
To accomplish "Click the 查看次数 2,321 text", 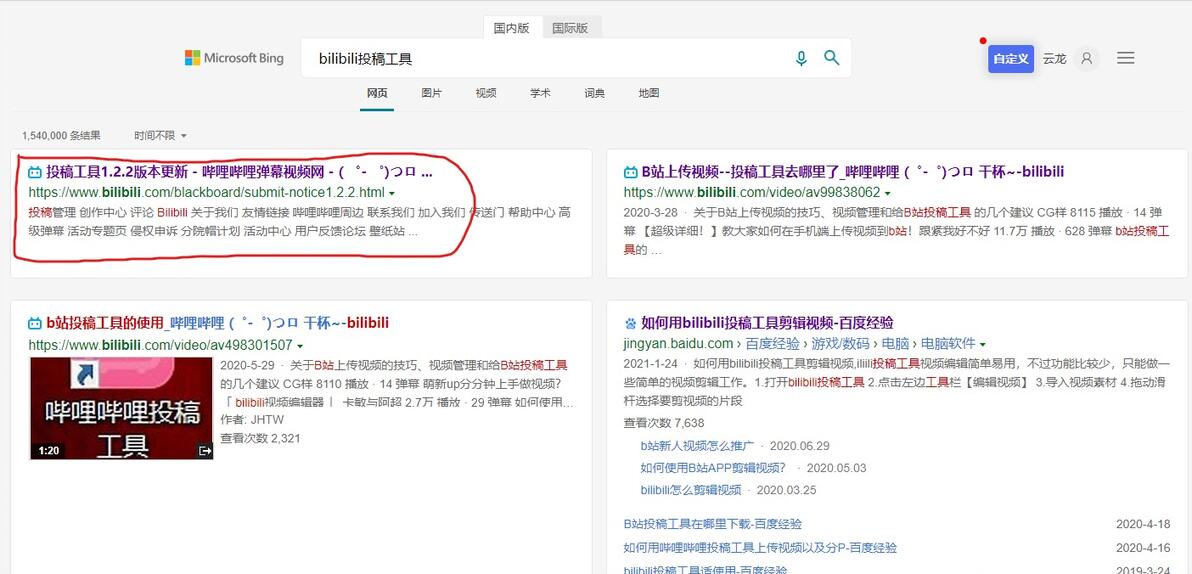I will click(x=260, y=438).
